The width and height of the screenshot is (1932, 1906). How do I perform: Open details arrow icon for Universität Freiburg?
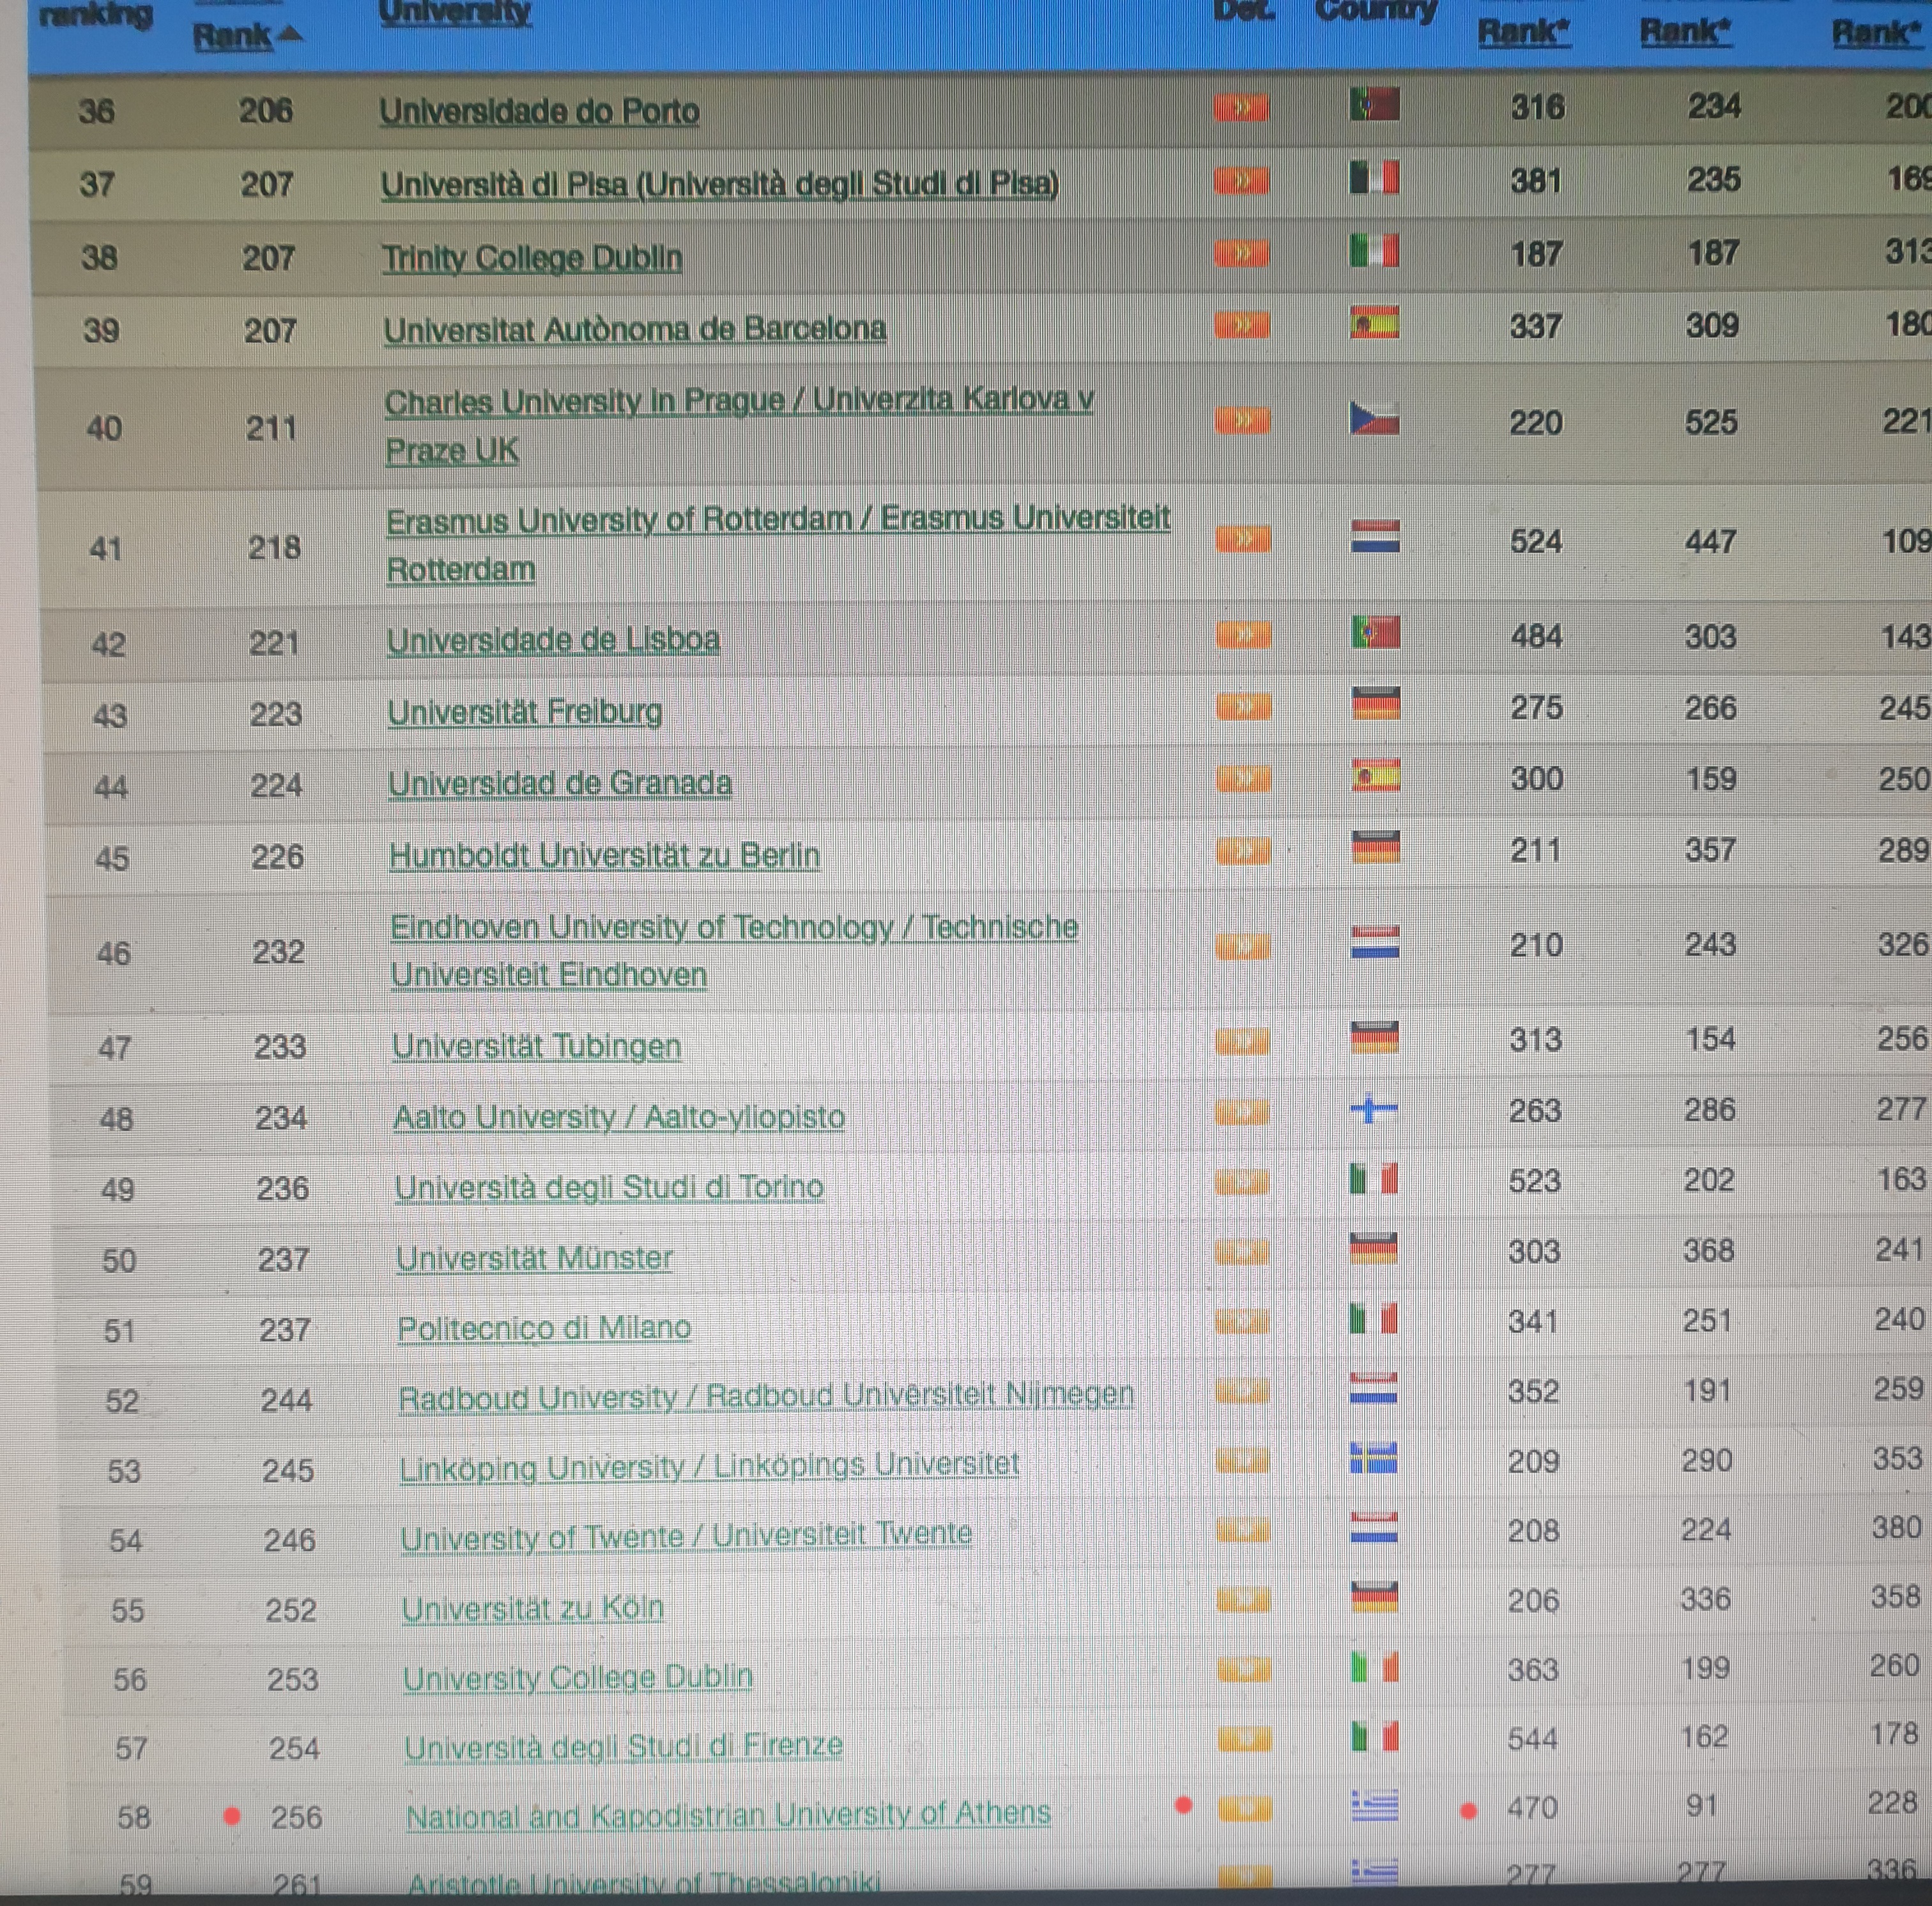1243,708
